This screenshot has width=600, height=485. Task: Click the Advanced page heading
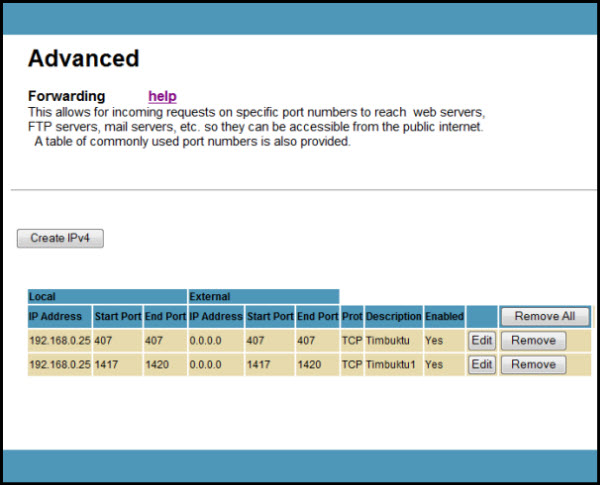tap(83, 58)
